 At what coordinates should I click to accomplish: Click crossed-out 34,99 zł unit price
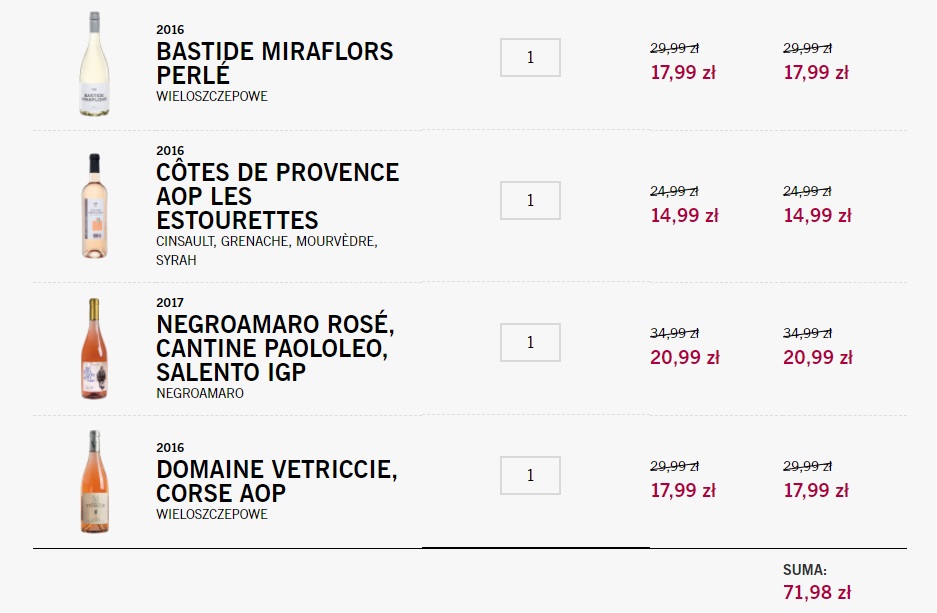(674, 333)
